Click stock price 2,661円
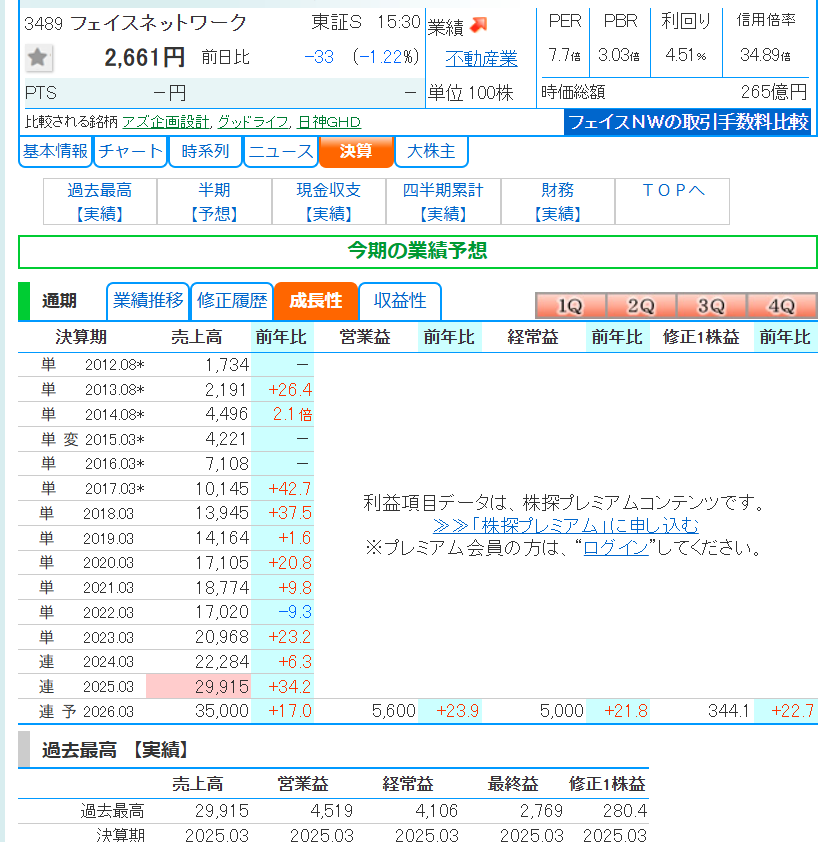820x842 pixels. (144, 58)
